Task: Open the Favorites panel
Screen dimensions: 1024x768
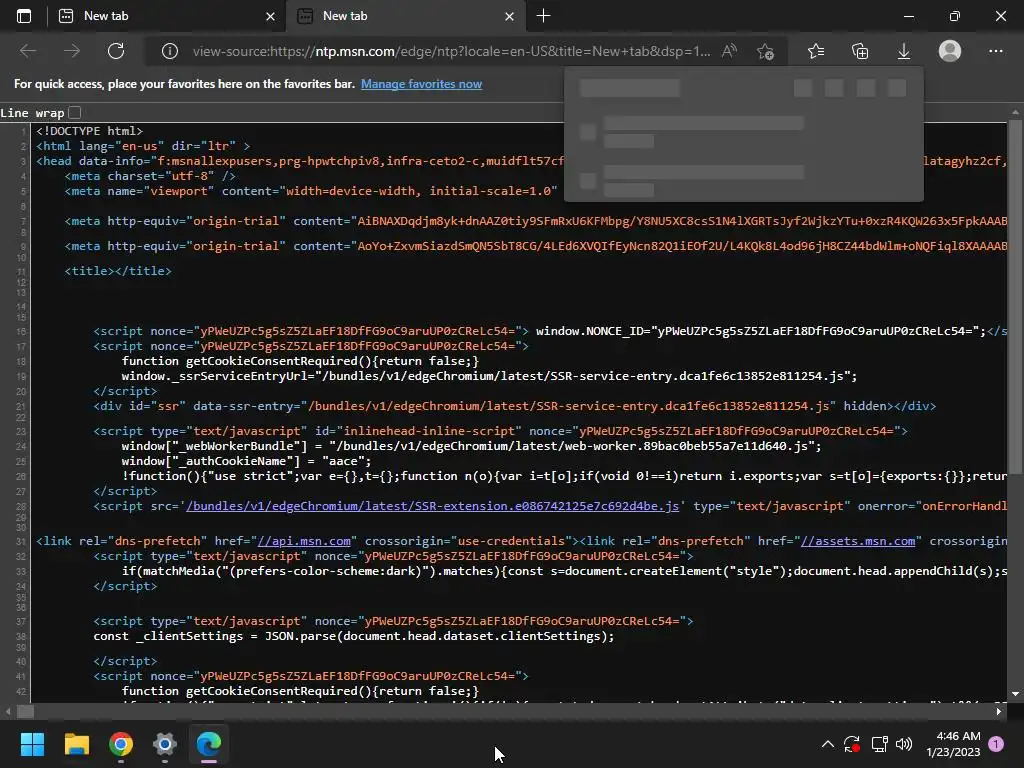Action: [816, 51]
